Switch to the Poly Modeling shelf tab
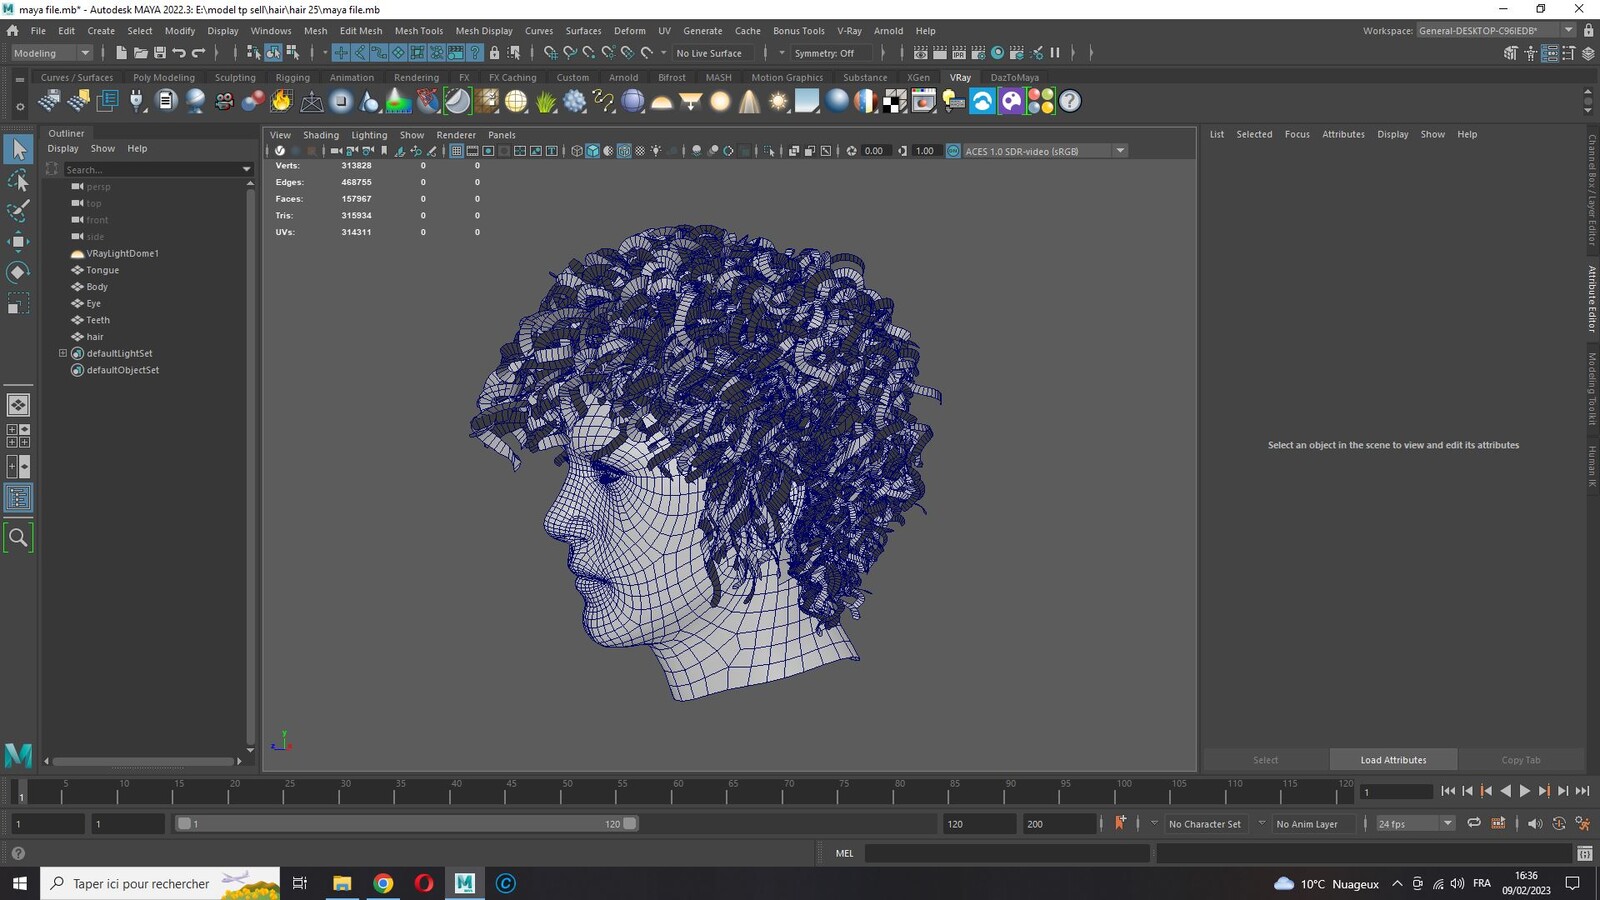This screenshot has height=900, width=1600. (x=164, y=77)
